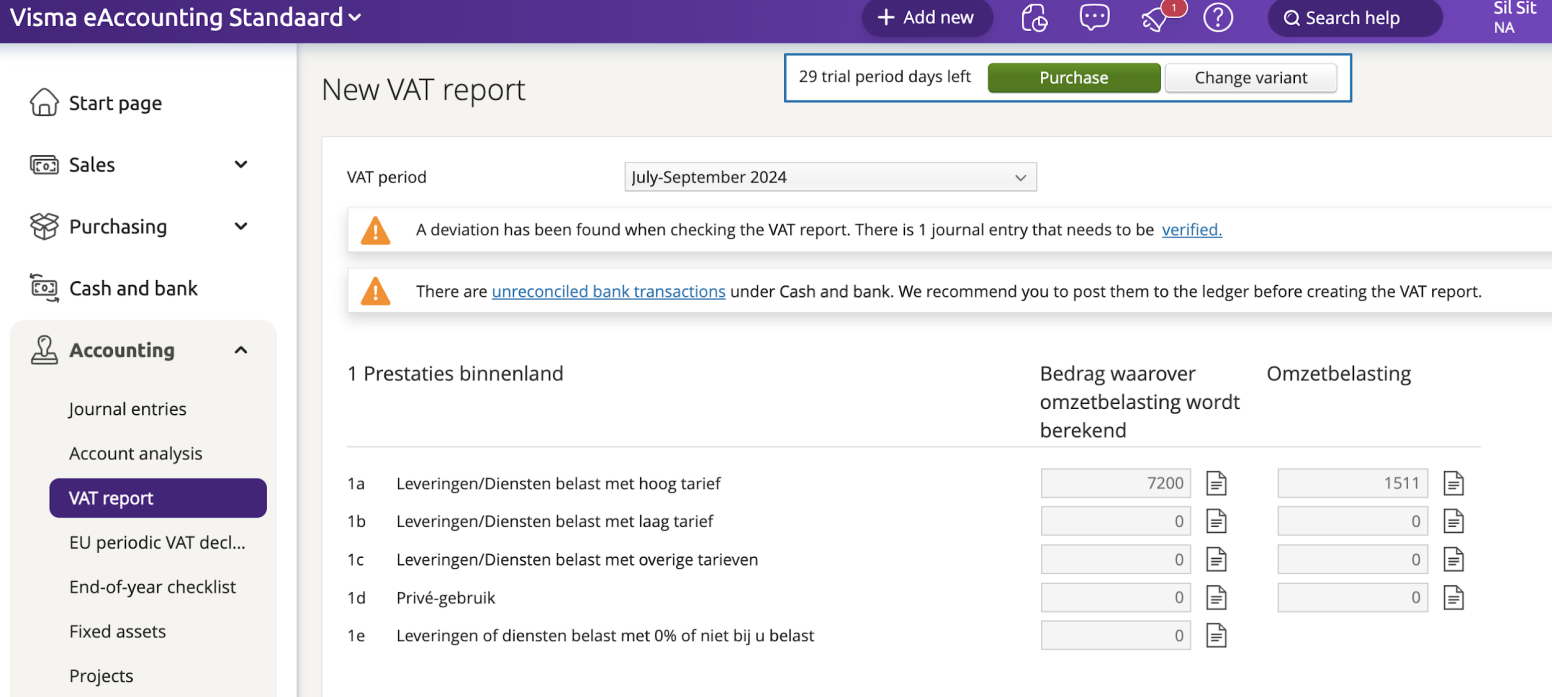This screenshot has height=697, width=1552.
Task: Click the green Purchase button
Action: [x=1074, y=77]
